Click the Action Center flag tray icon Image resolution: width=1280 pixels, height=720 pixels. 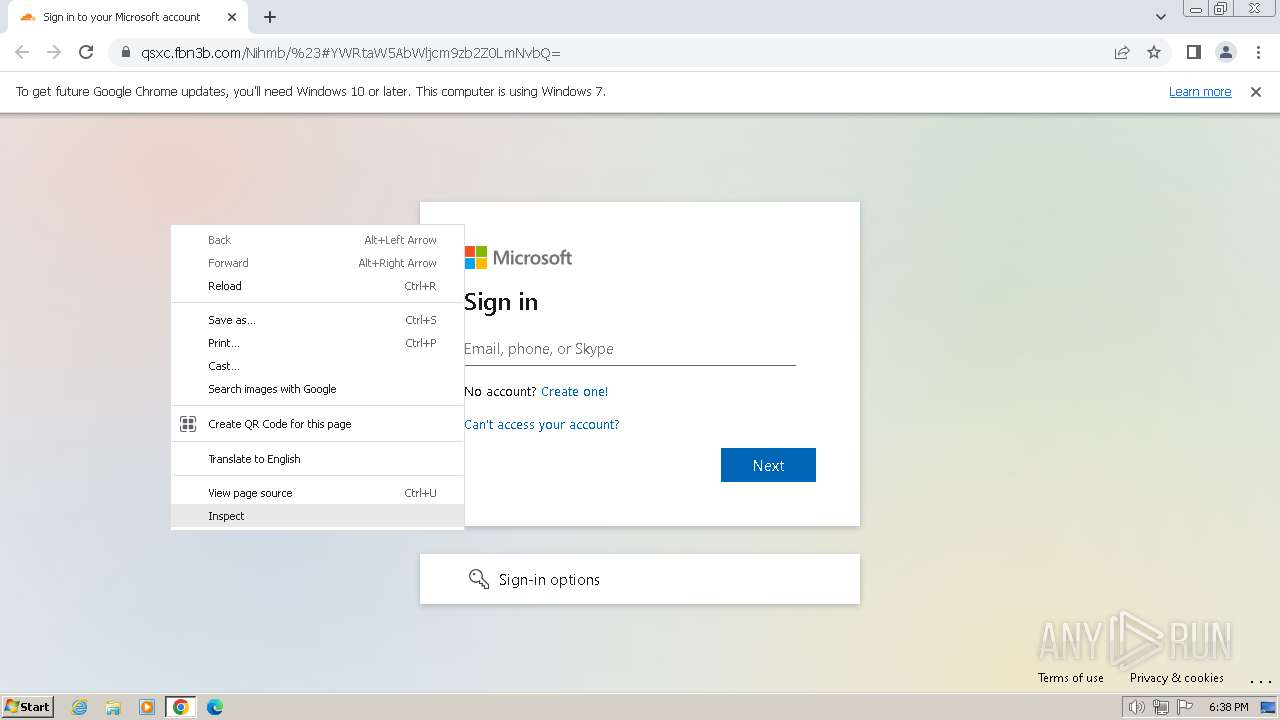point(1185,707)
